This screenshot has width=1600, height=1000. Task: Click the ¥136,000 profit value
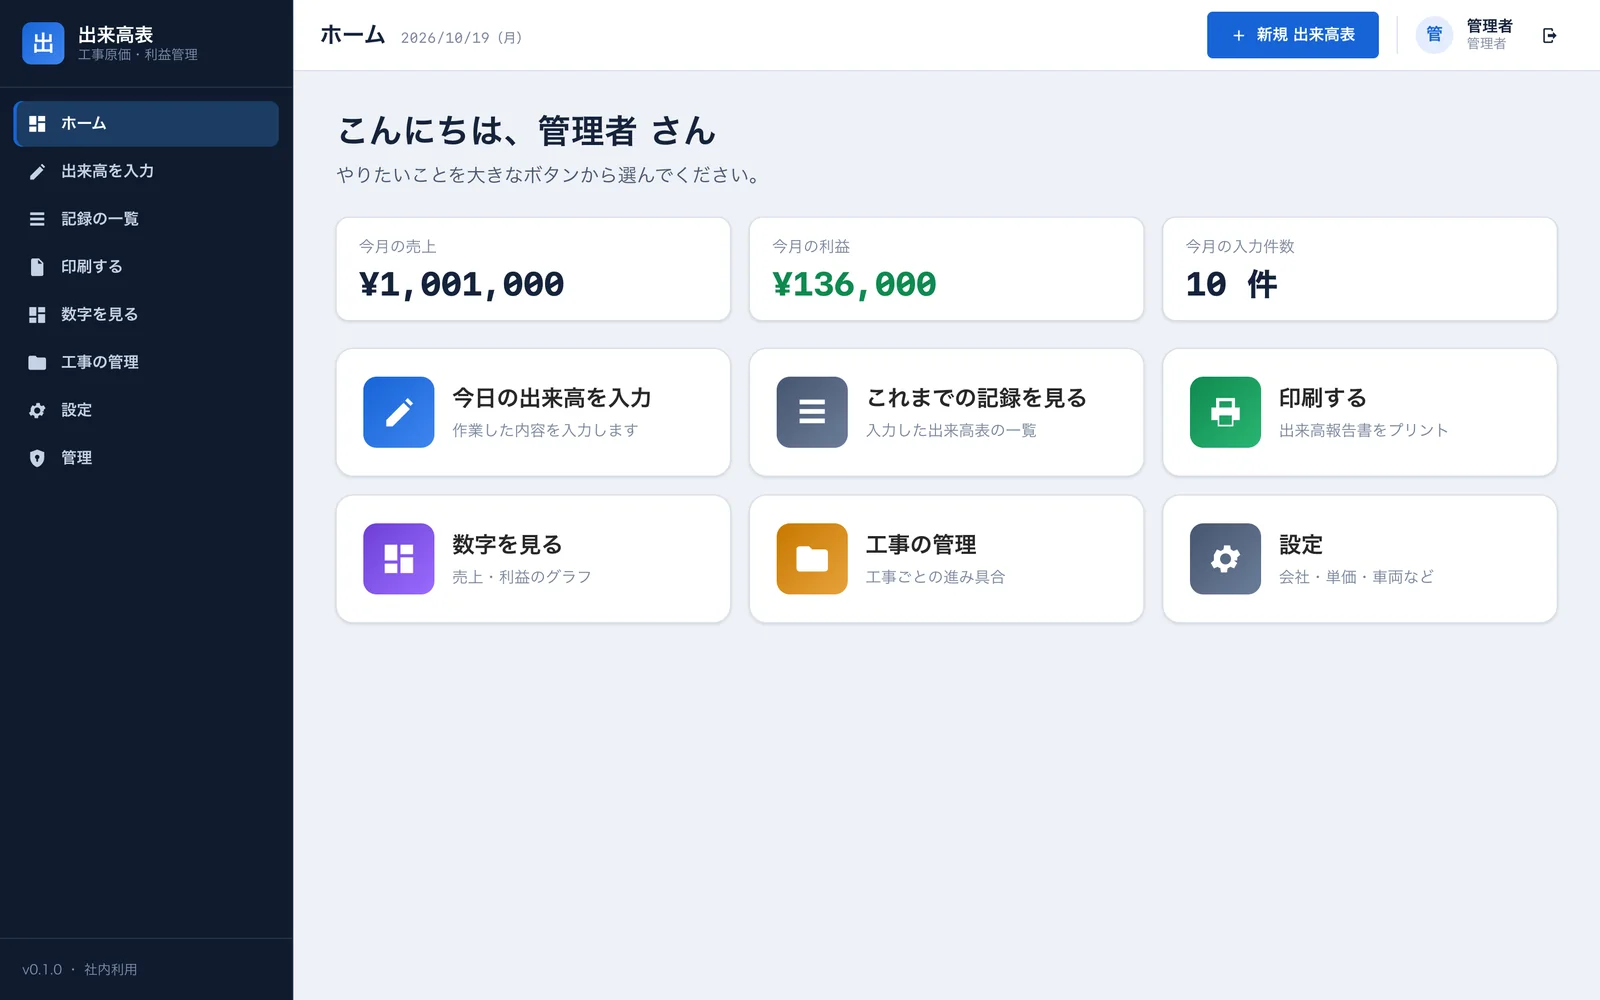point(854,285)
